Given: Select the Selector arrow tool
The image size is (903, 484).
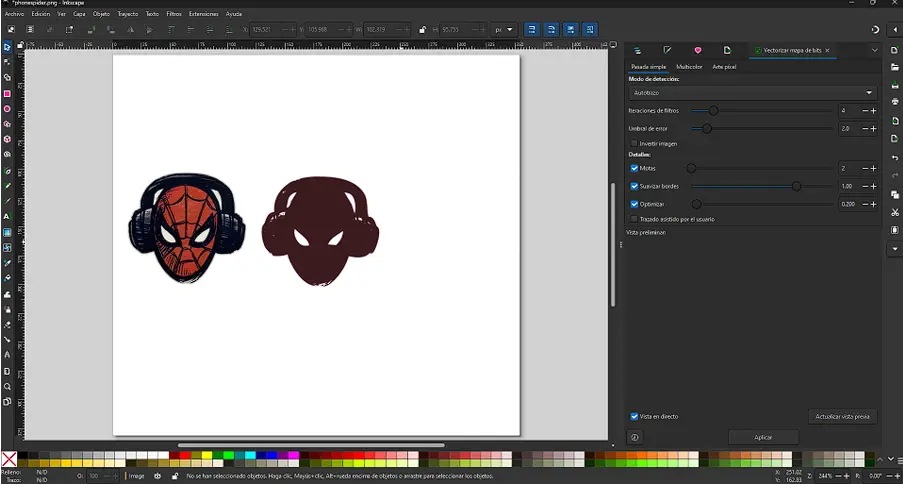Looking at the screenshot, I should click(x=7, y=47).
